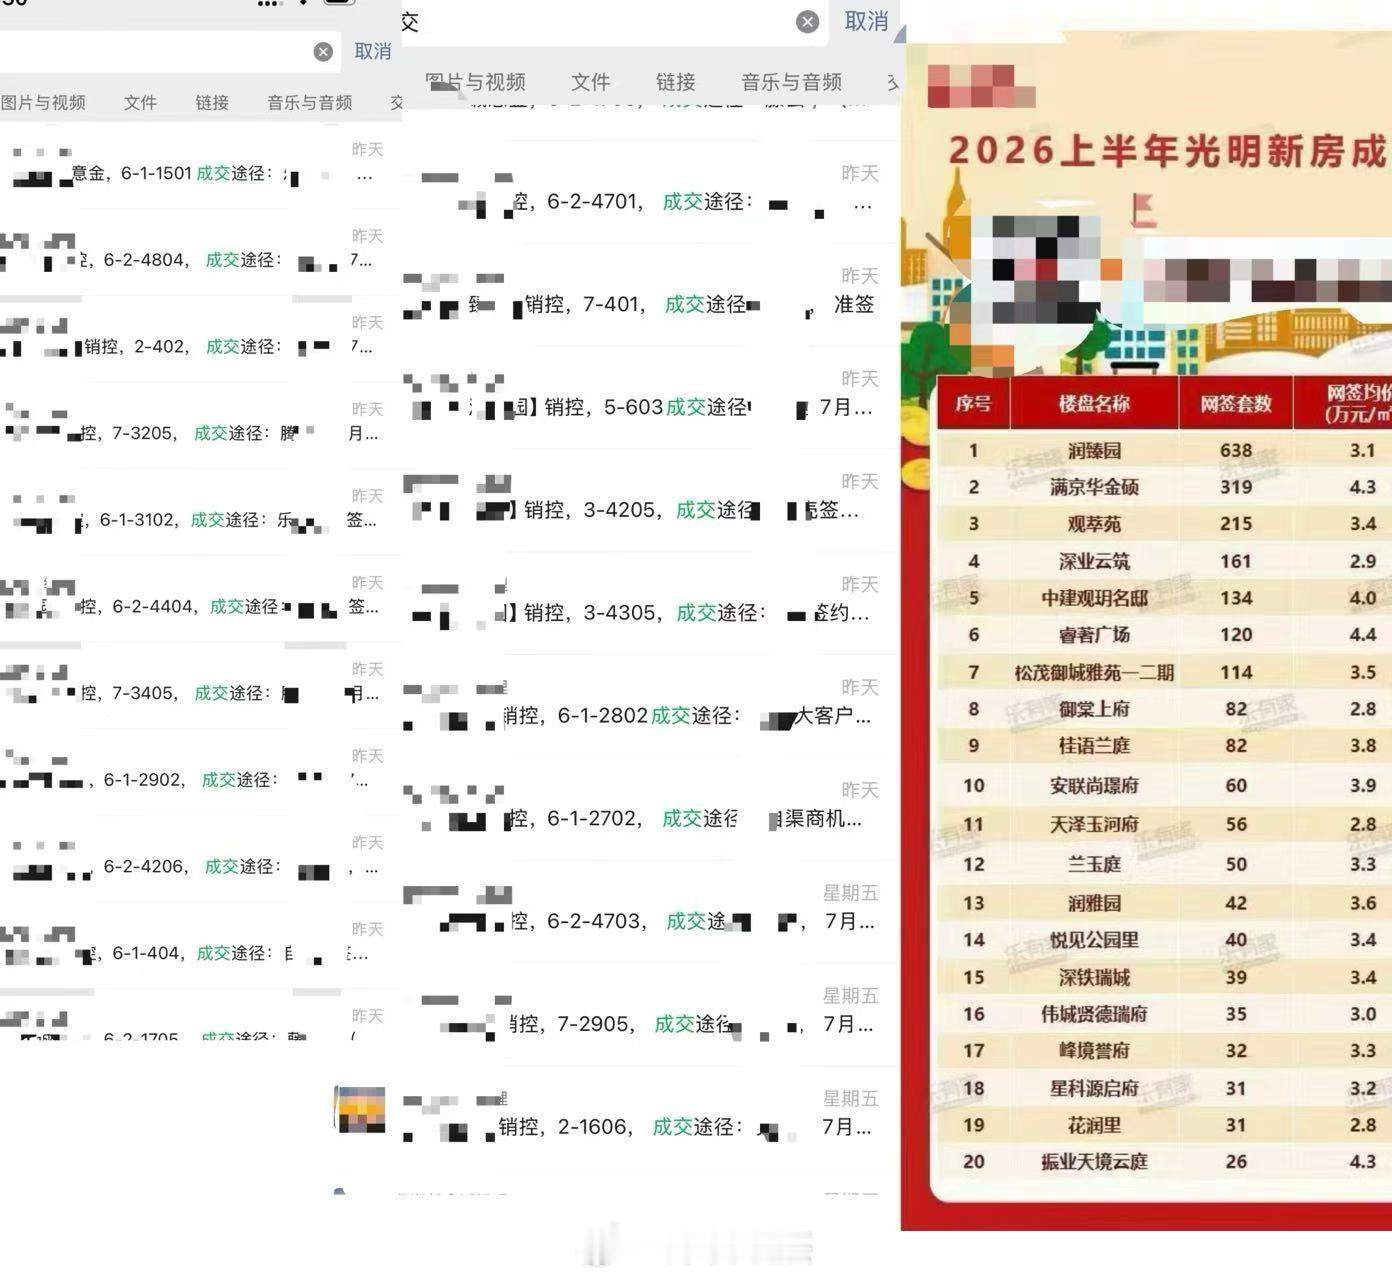Click the 序号 column header
This screenshot has width=1392, height=1280.
coord(973,403)
